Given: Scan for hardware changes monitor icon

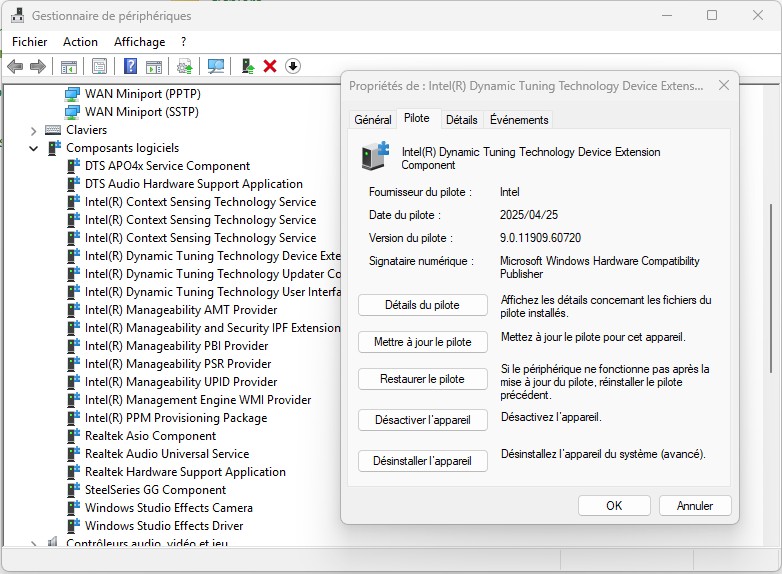Looking at the screenshot, I should [x=215, y=66].
